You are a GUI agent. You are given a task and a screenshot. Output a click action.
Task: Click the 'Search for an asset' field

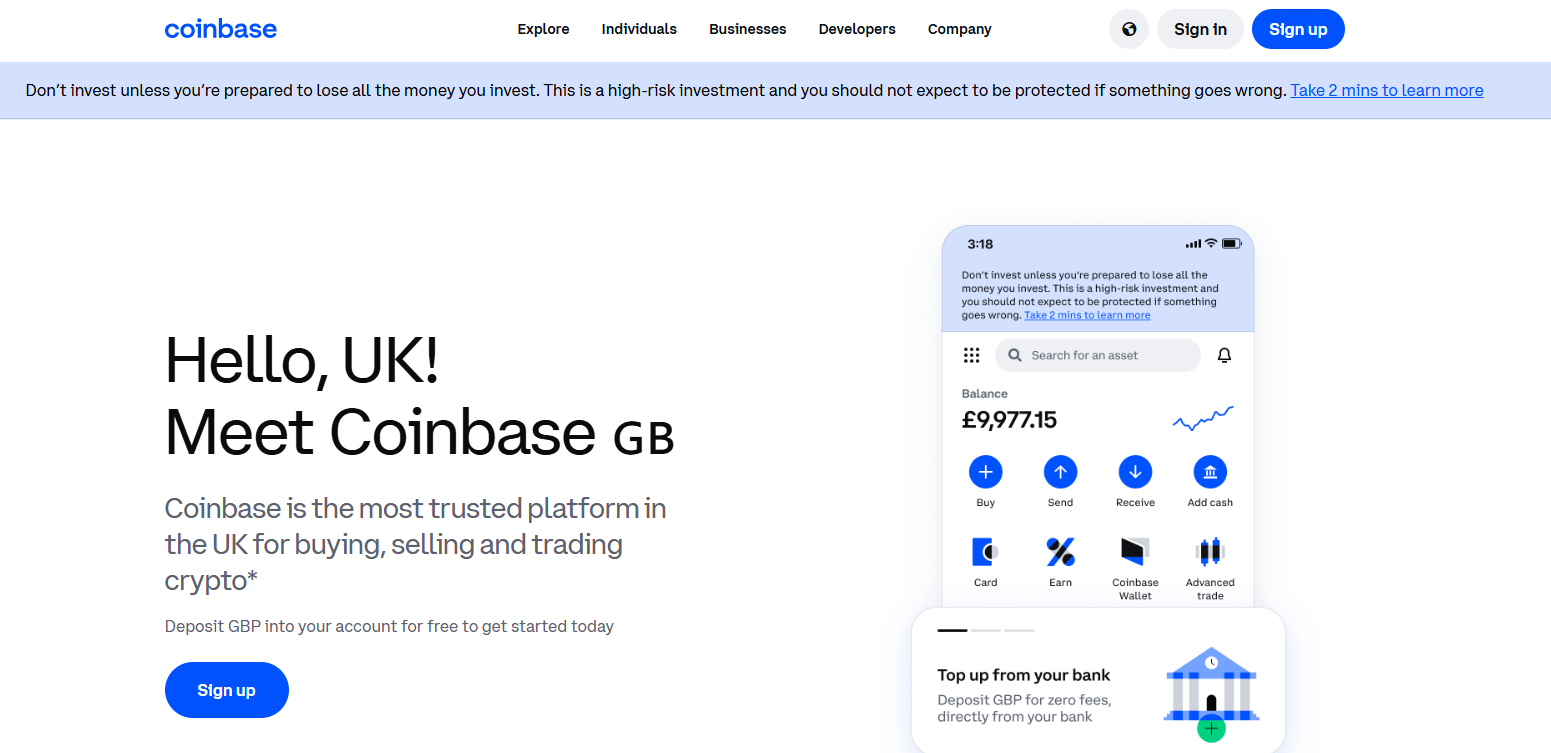[x=1098, y=355]
